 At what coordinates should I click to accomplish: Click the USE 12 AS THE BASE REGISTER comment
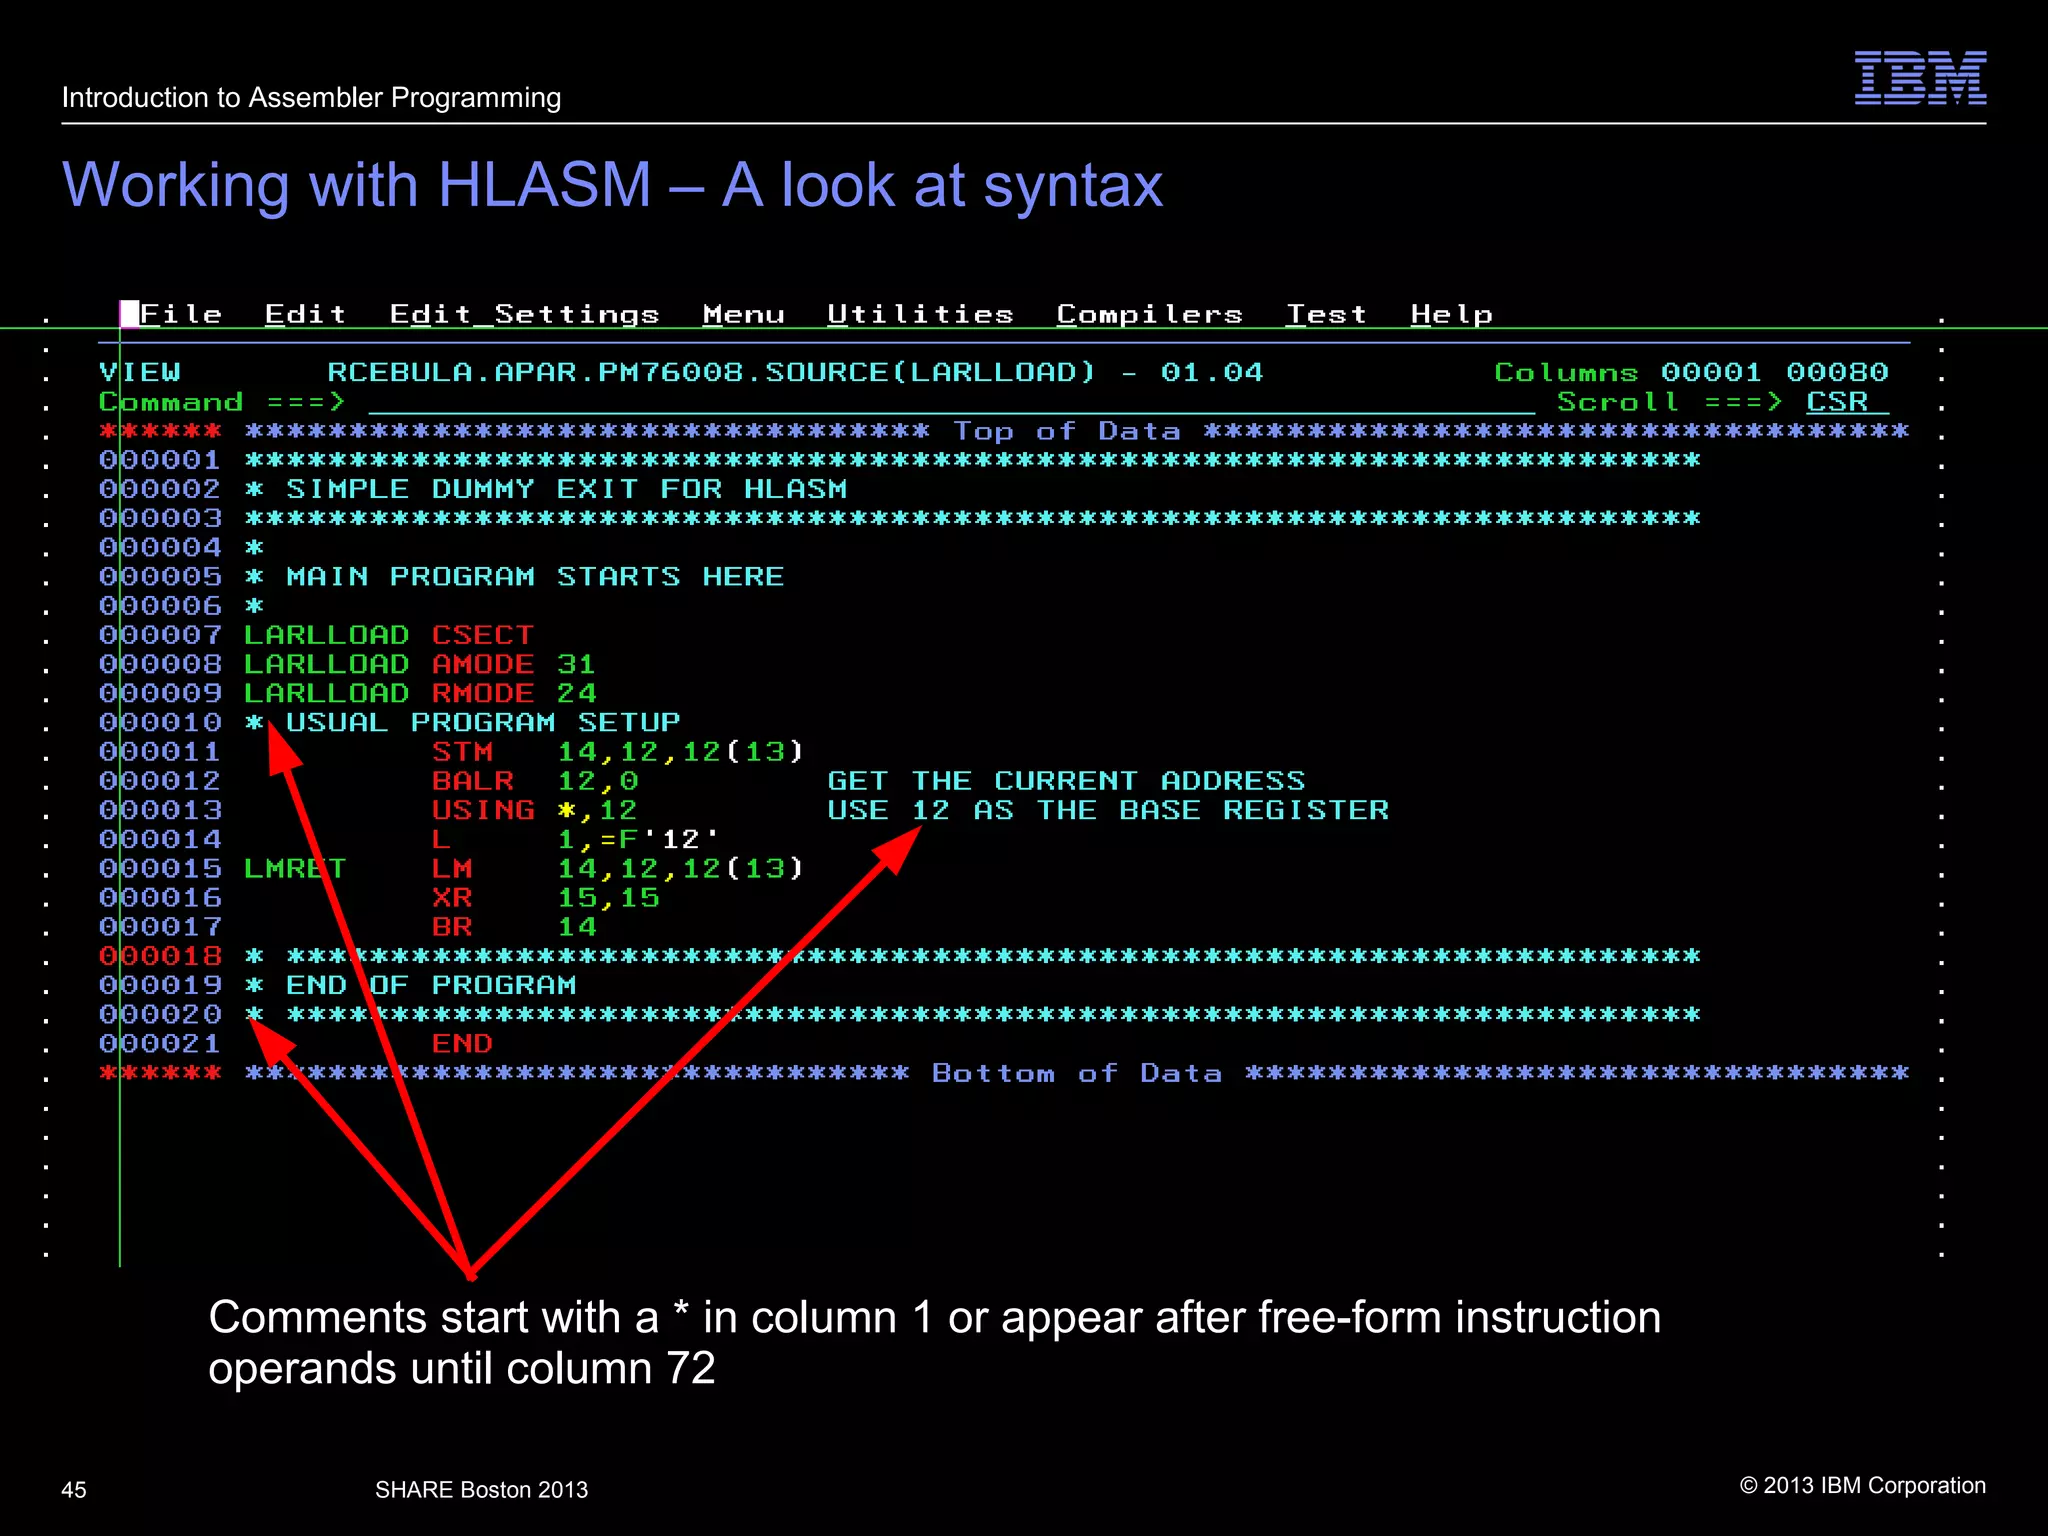point(1108,810)
